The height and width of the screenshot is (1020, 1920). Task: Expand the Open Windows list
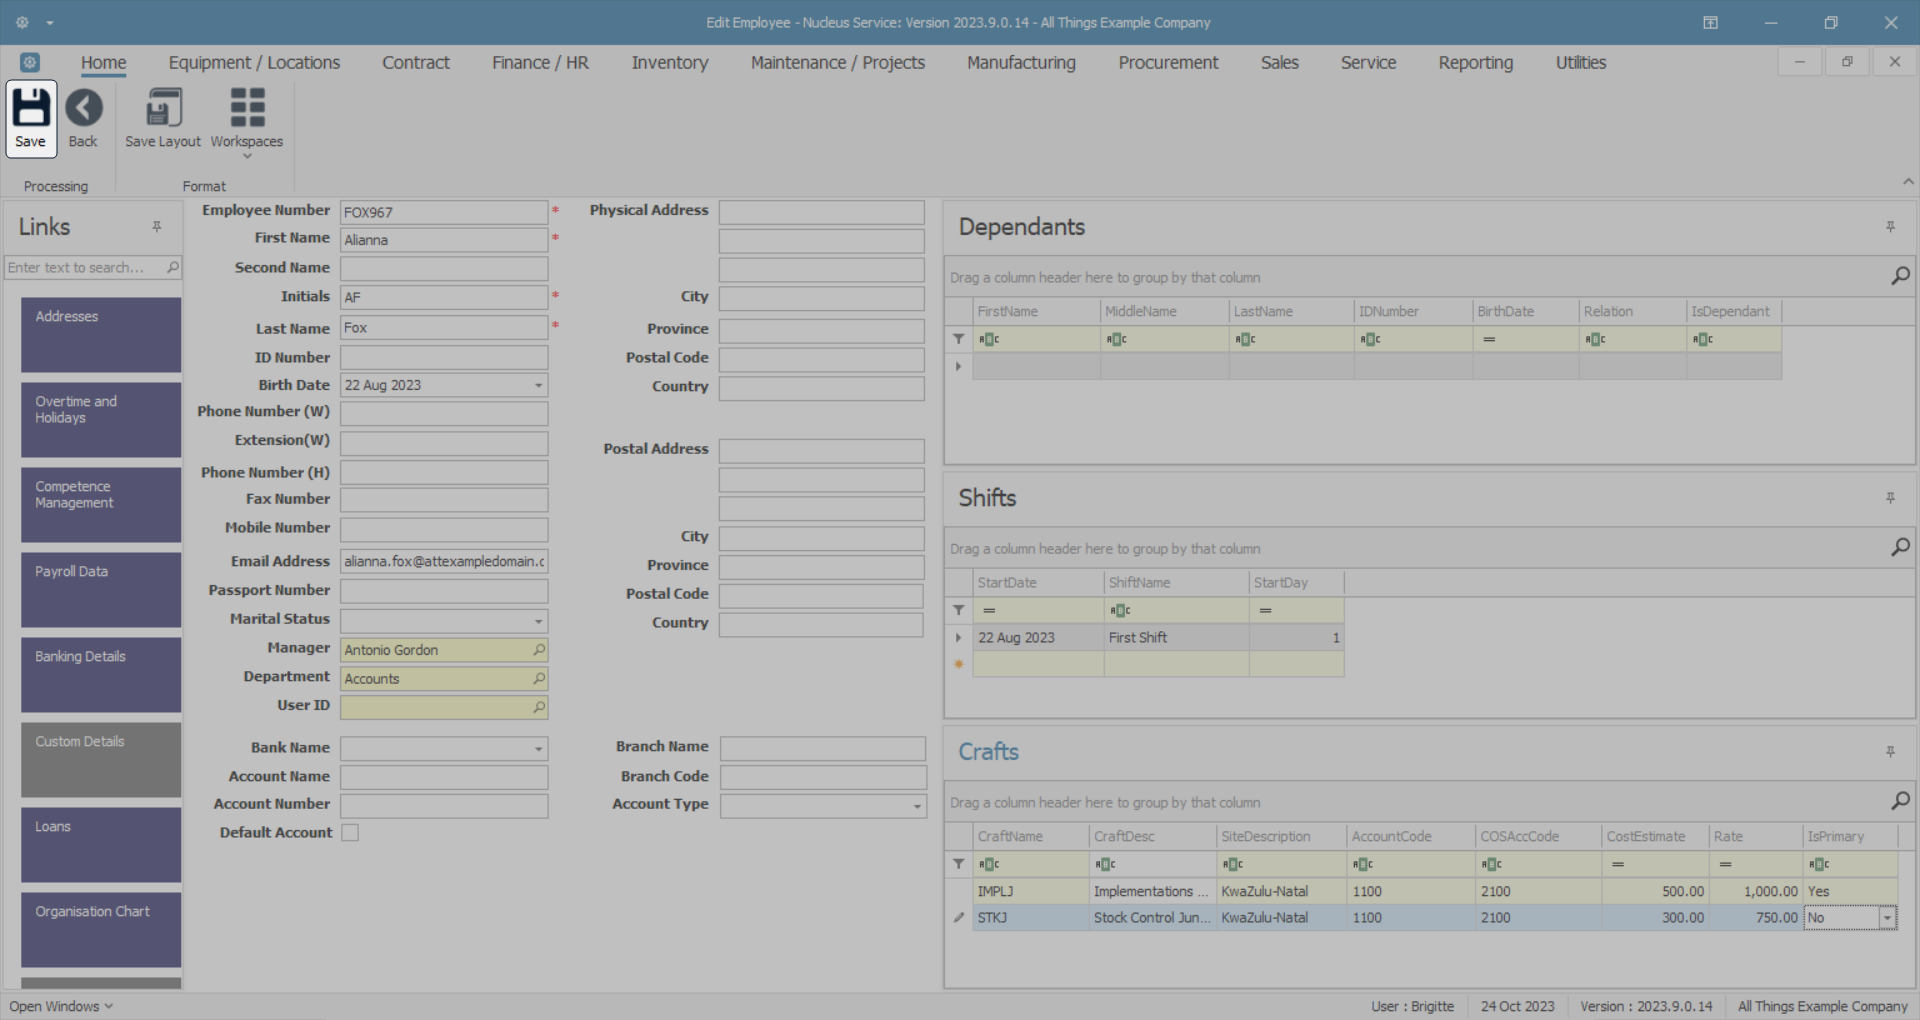coord(61,1006)
